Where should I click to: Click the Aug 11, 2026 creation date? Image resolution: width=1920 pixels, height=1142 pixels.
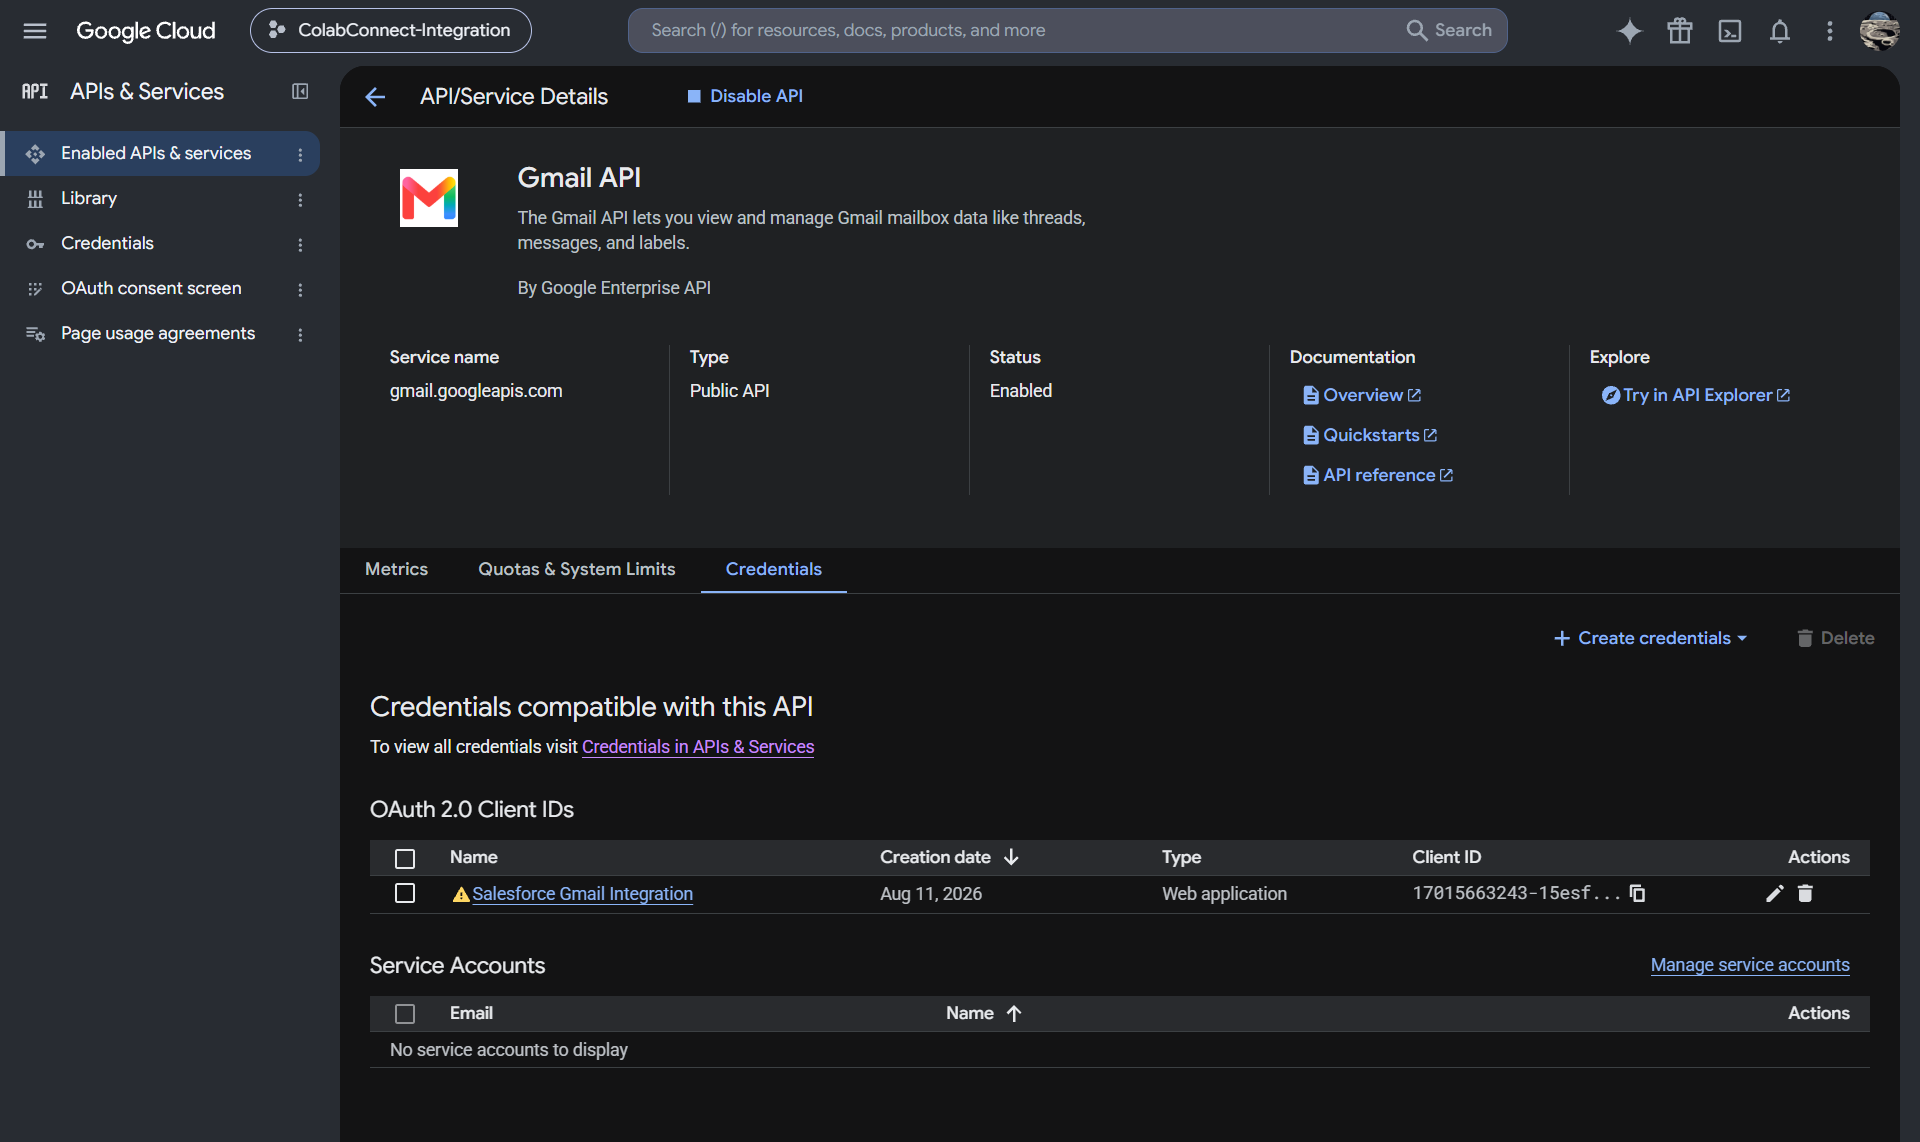(931, 894)
